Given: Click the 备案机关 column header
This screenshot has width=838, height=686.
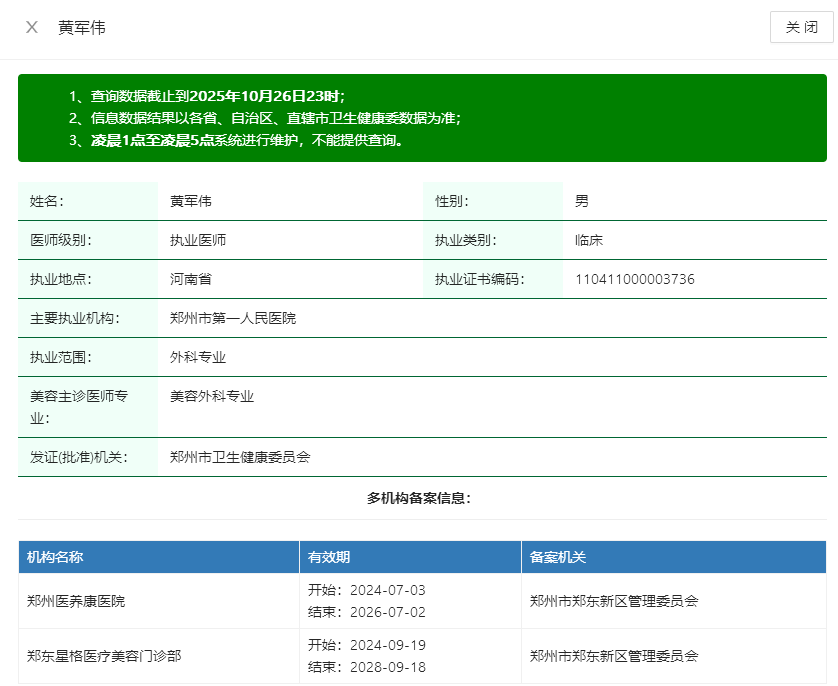Looking at the screenshot, I should [x=558, y=557].
